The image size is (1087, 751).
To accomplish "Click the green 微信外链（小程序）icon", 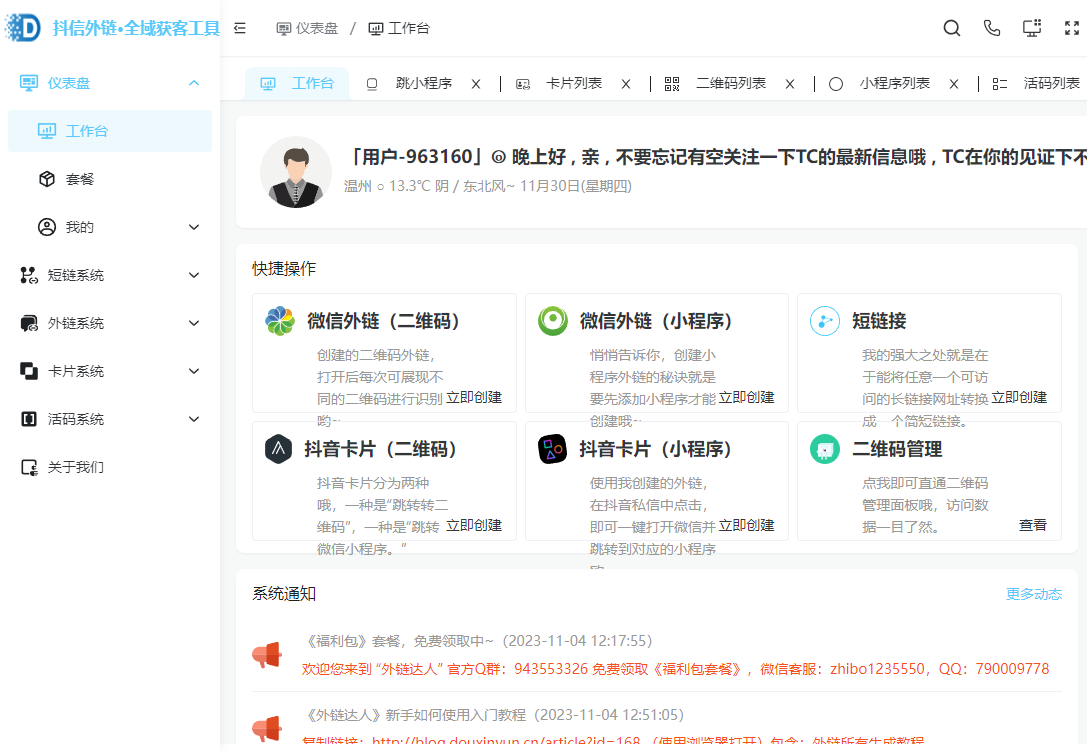I will [x=553, y=321].
